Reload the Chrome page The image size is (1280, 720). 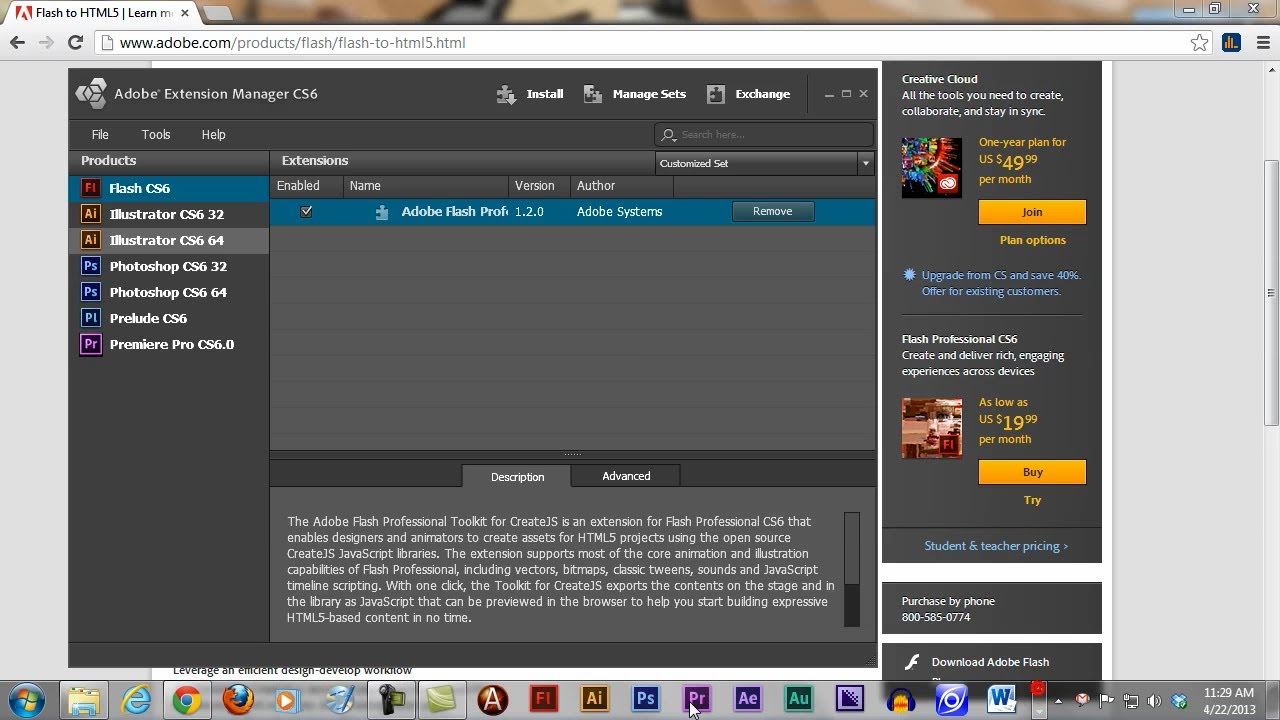tap(75, 42)
